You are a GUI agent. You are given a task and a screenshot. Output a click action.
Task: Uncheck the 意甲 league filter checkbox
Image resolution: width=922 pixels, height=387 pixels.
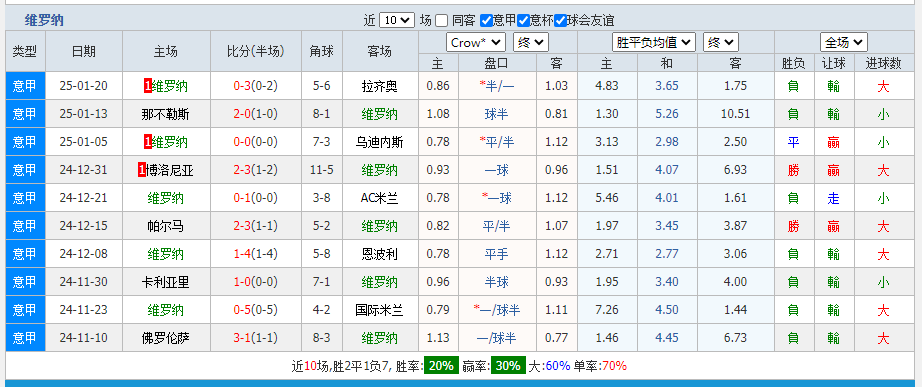click(x=486, y=21)
